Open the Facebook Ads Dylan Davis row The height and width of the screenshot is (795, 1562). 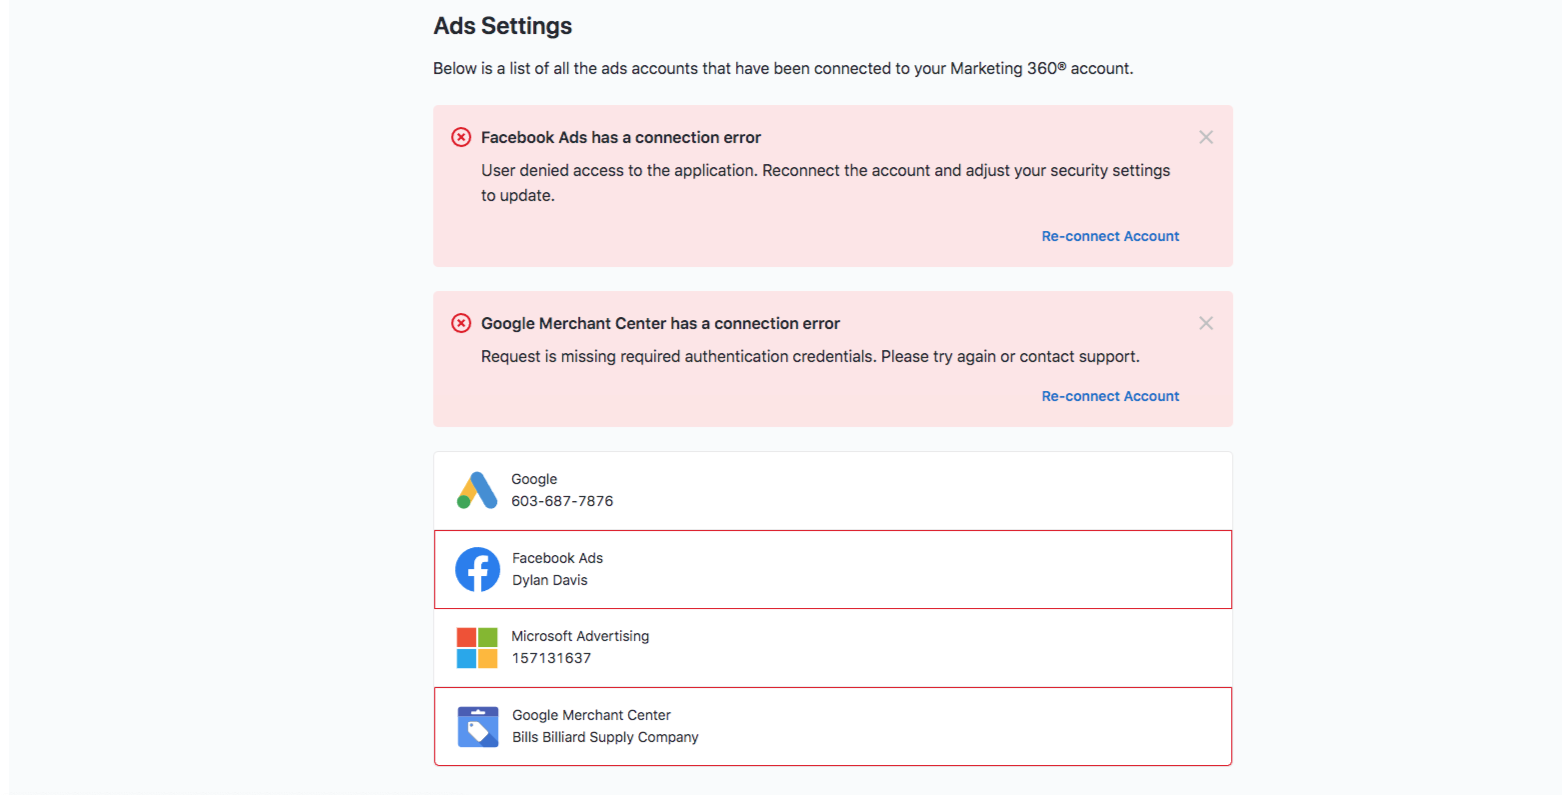point(833,569)
